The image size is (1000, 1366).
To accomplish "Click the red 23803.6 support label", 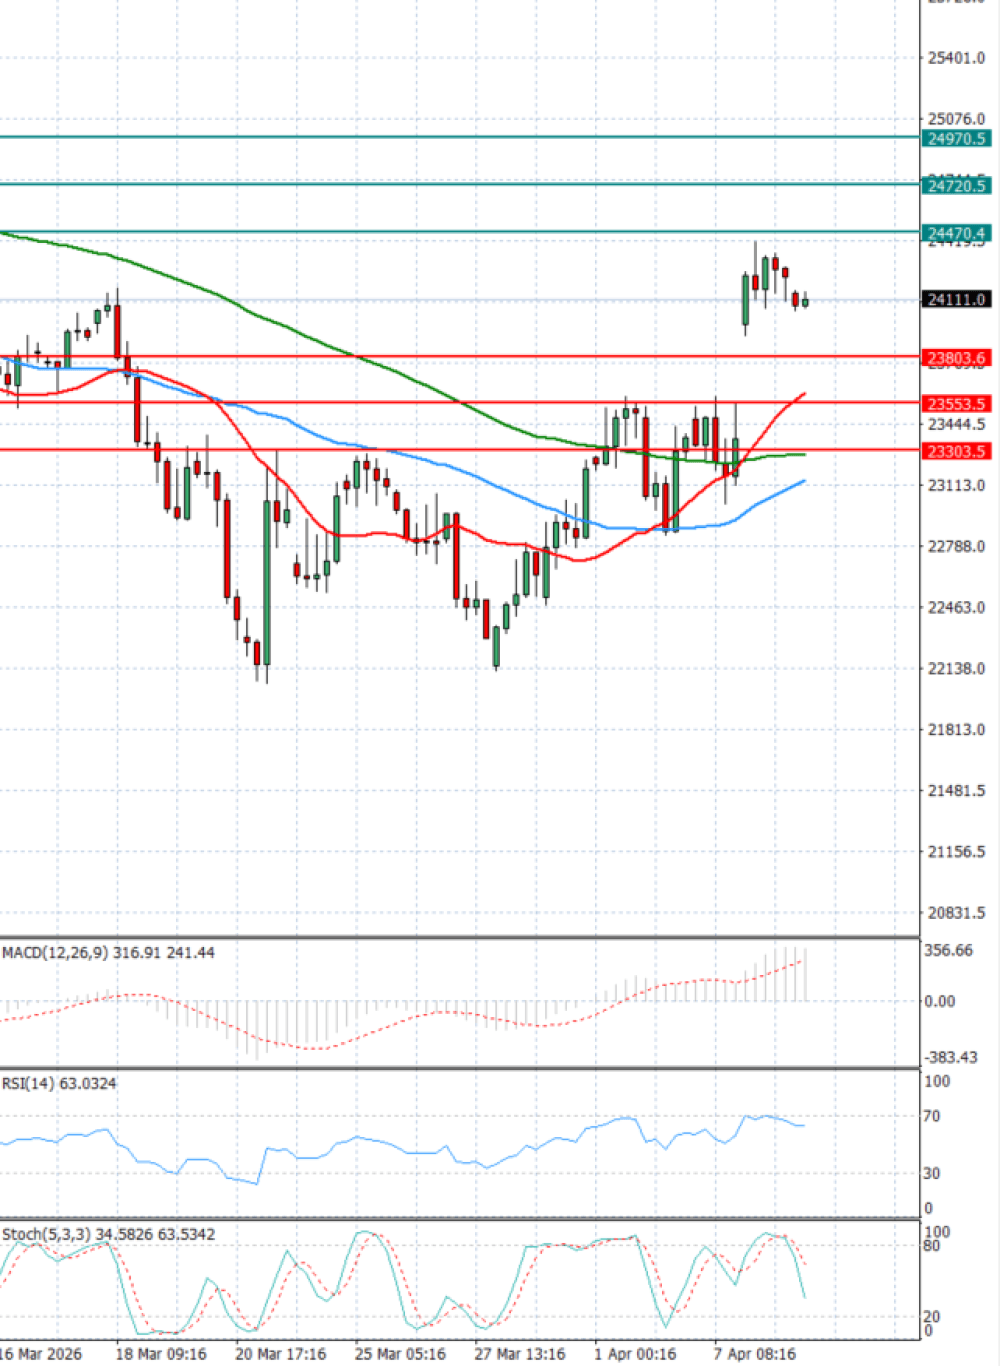I will click(956, 358).
